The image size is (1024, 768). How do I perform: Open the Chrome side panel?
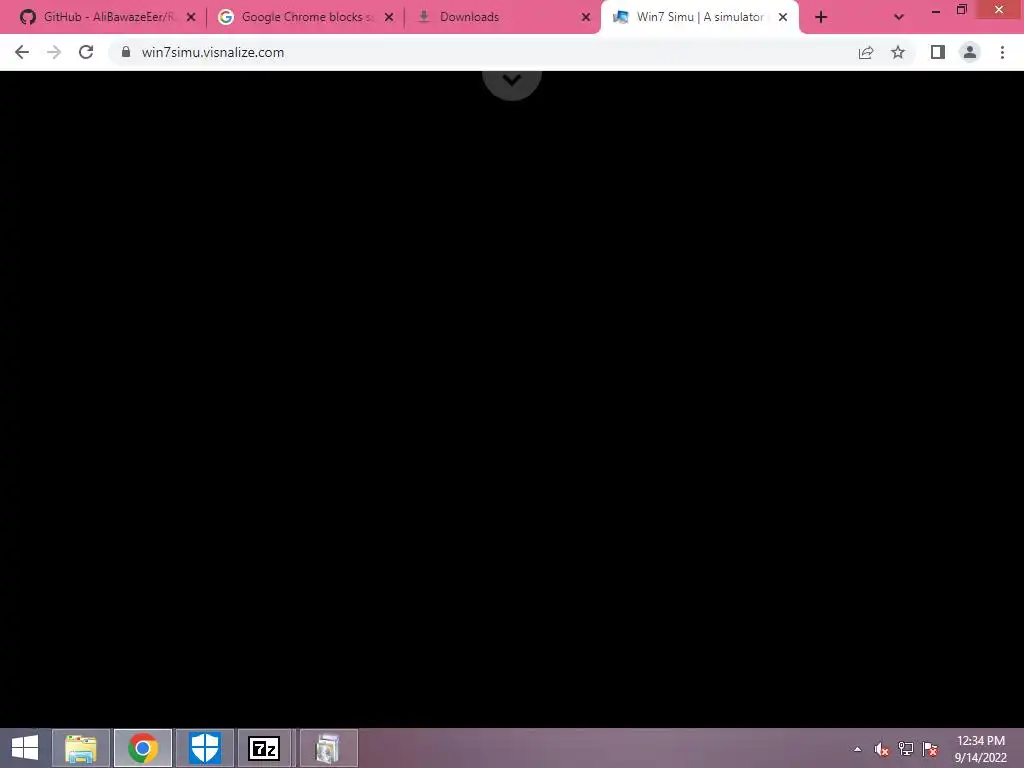pos(938,52)
